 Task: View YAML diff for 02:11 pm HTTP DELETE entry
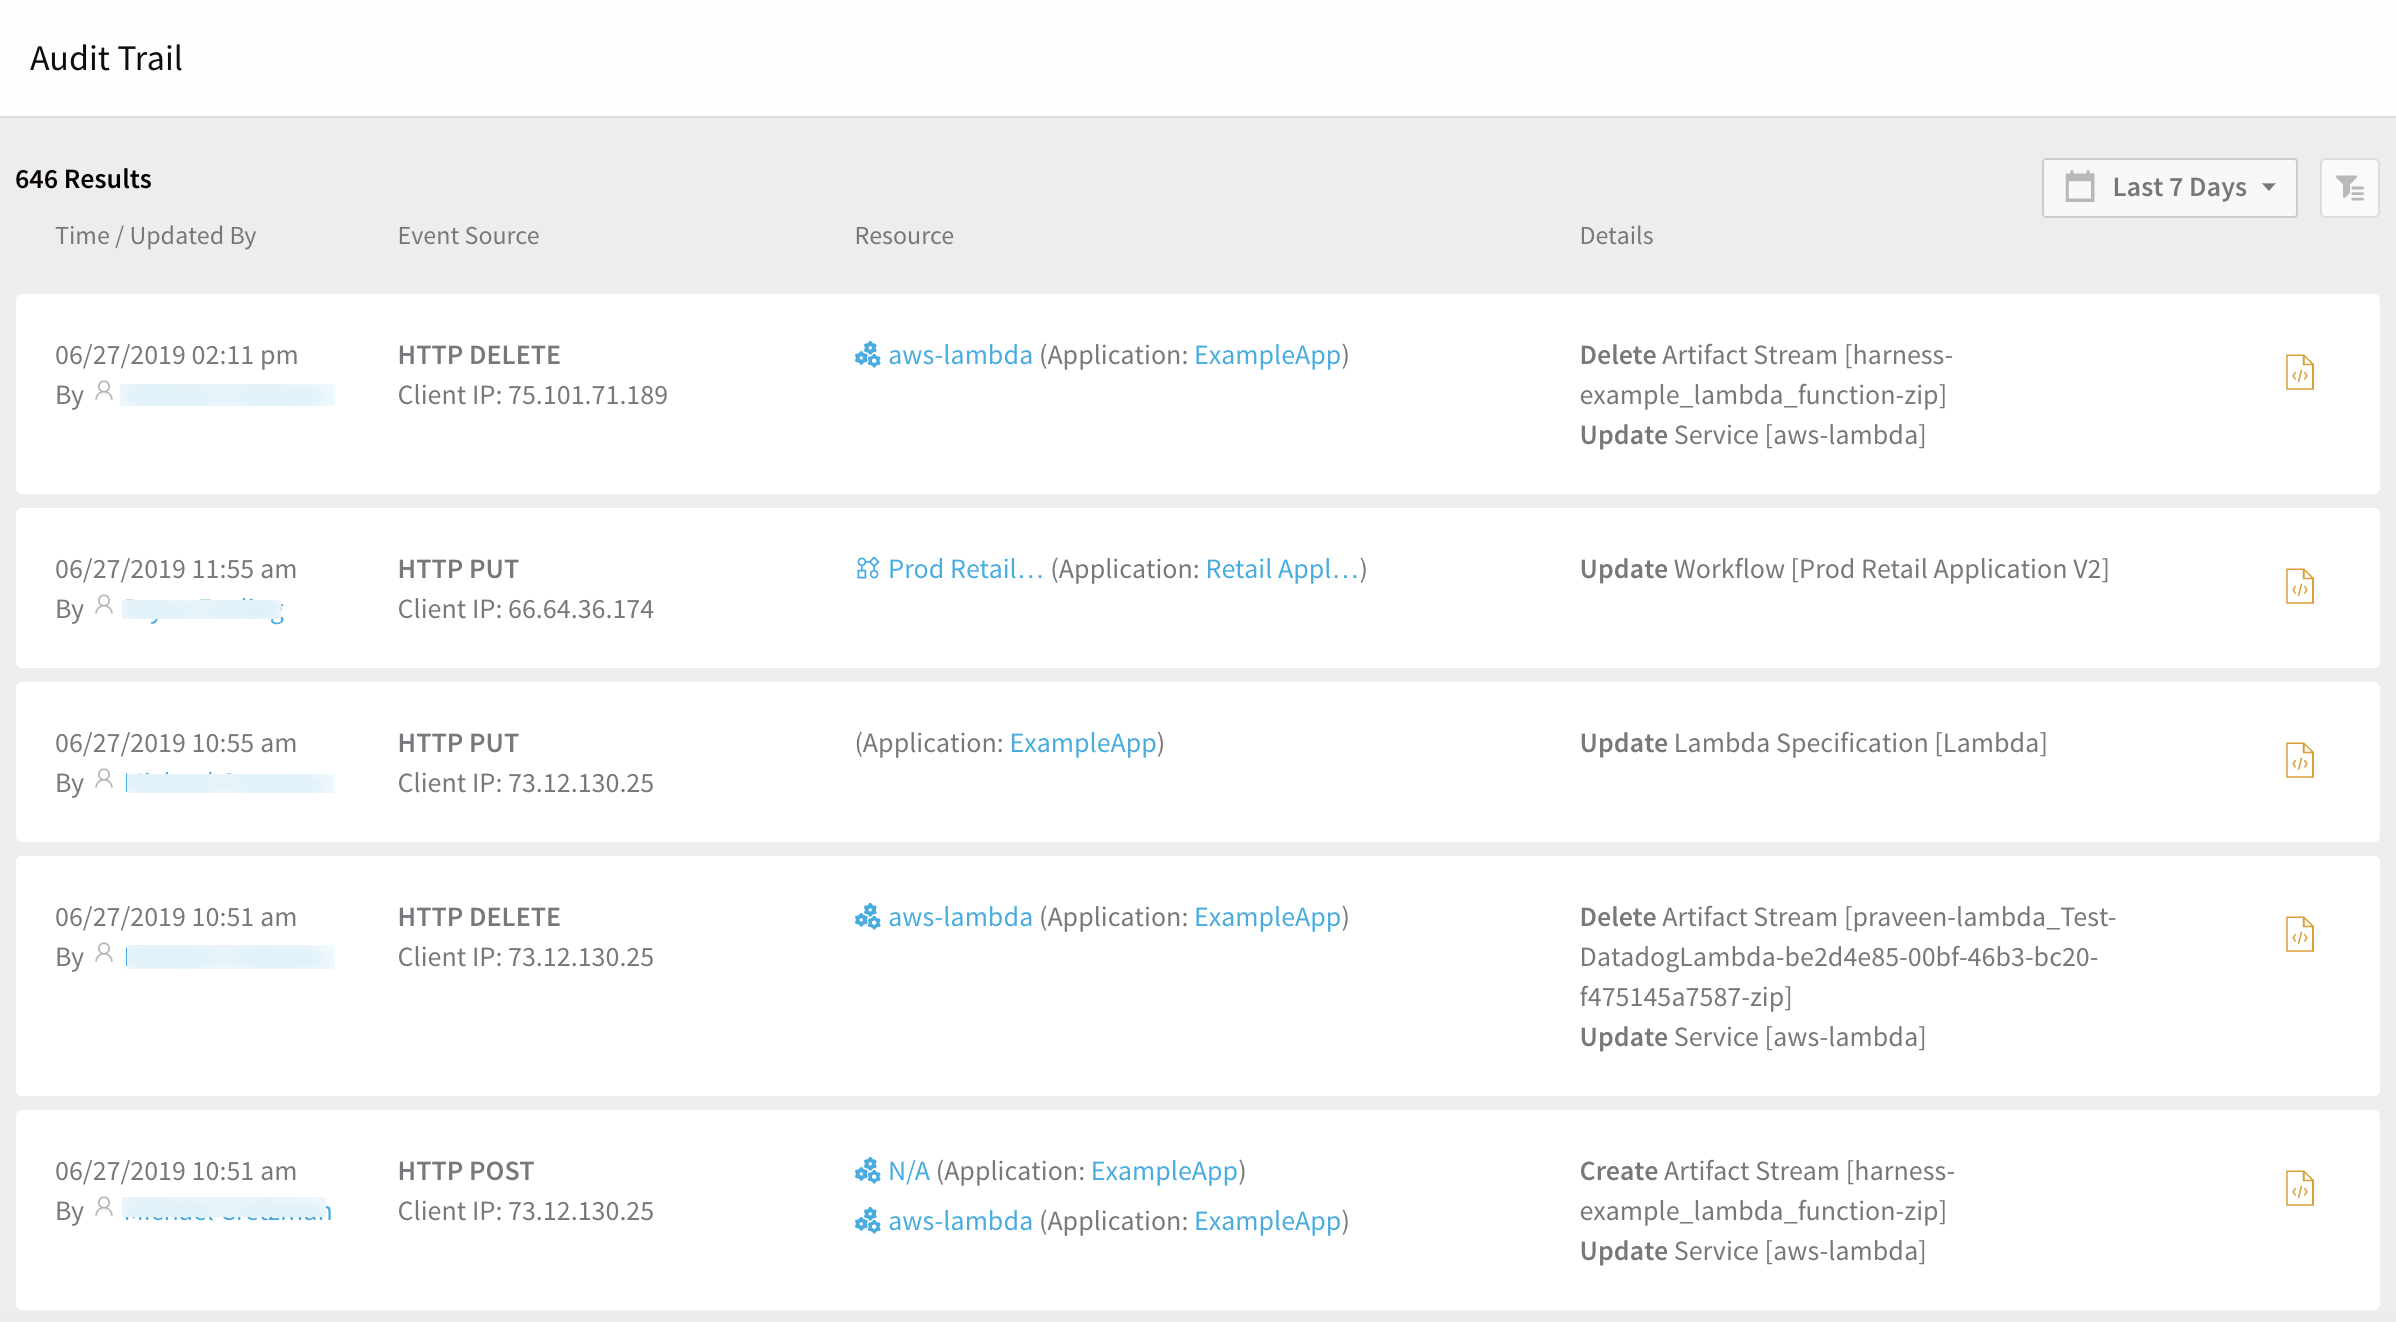click(2300, 373)
